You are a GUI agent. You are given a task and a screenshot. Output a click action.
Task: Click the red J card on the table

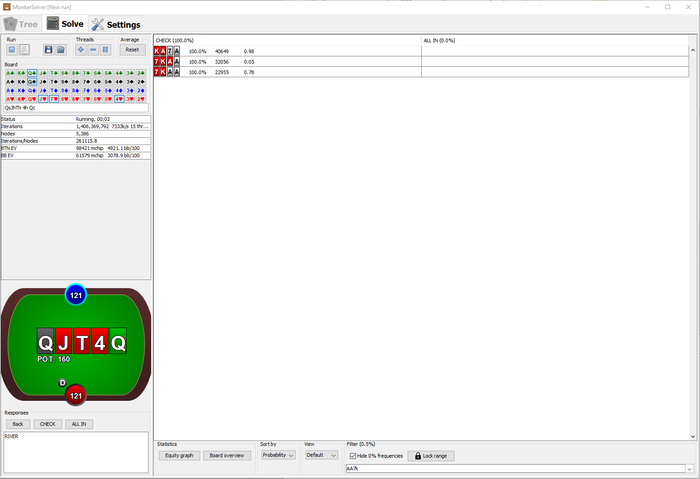pos(63,342)
